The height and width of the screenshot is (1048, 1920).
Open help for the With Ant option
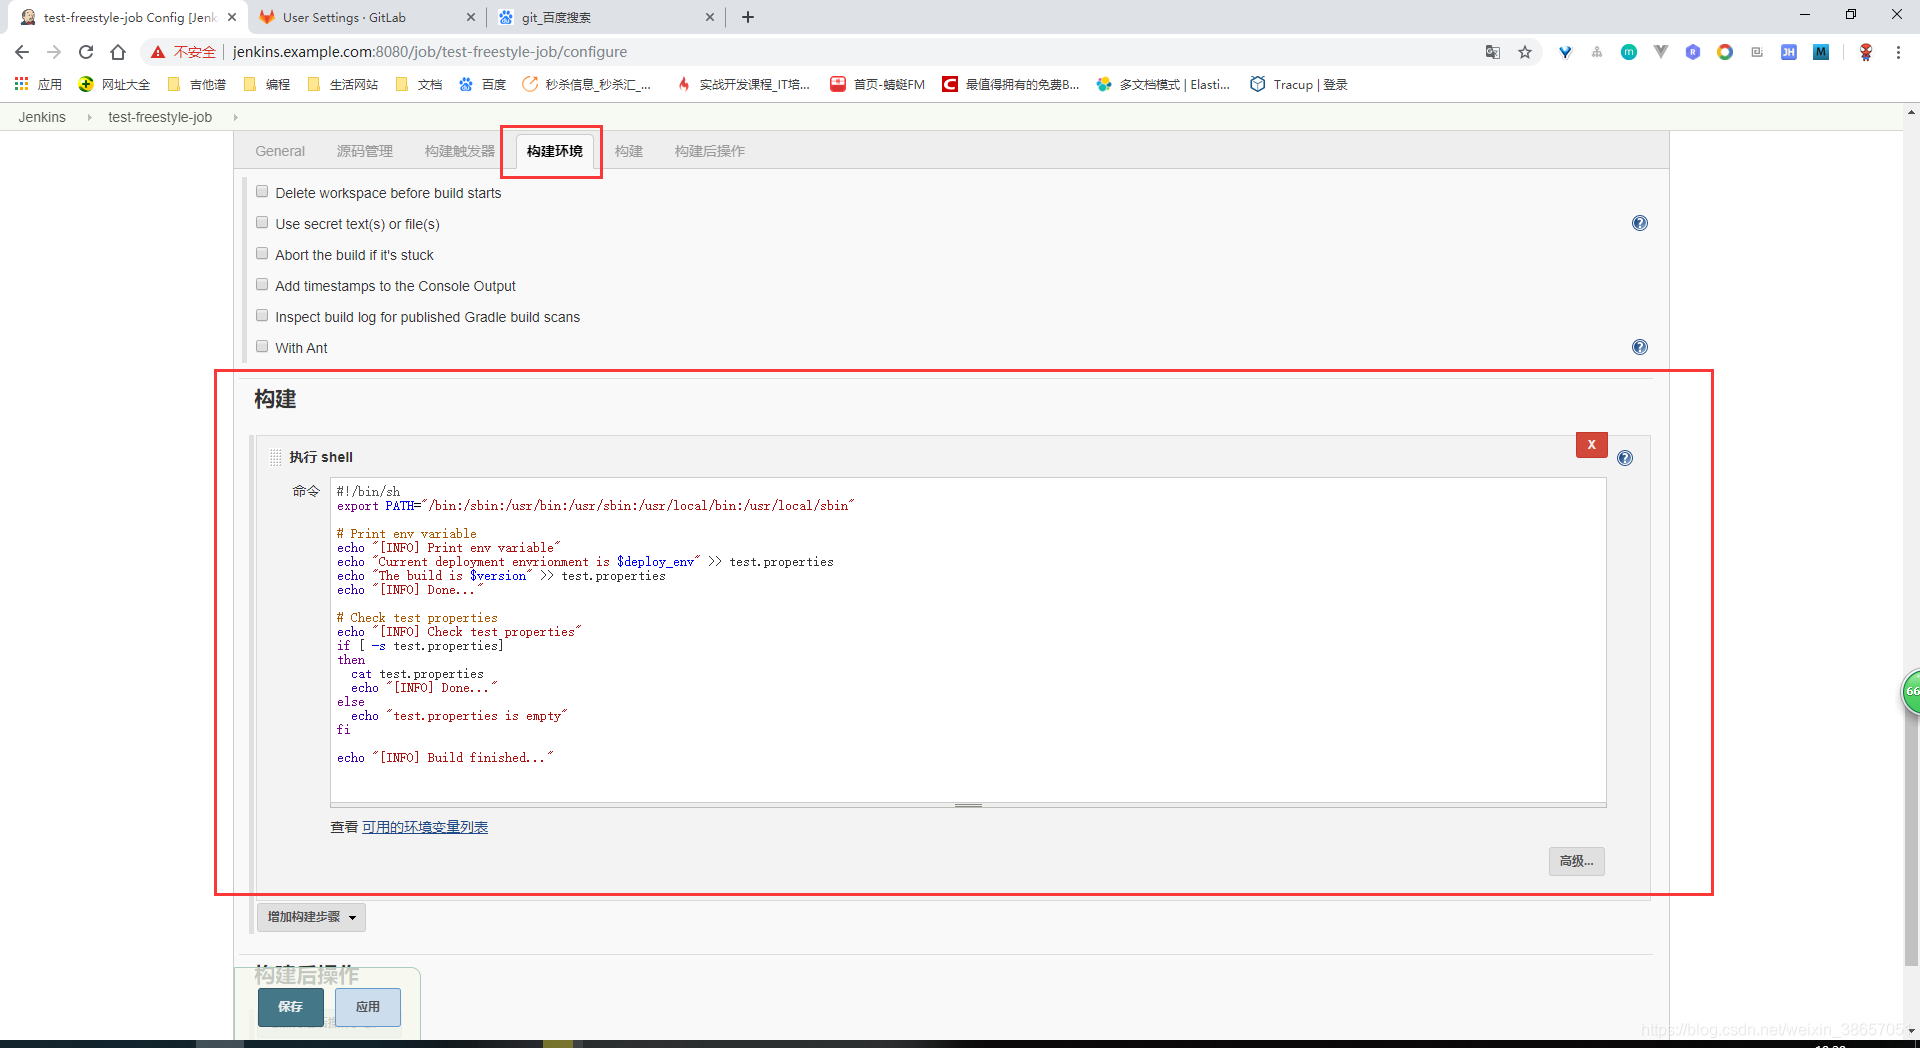point(1640,347)
